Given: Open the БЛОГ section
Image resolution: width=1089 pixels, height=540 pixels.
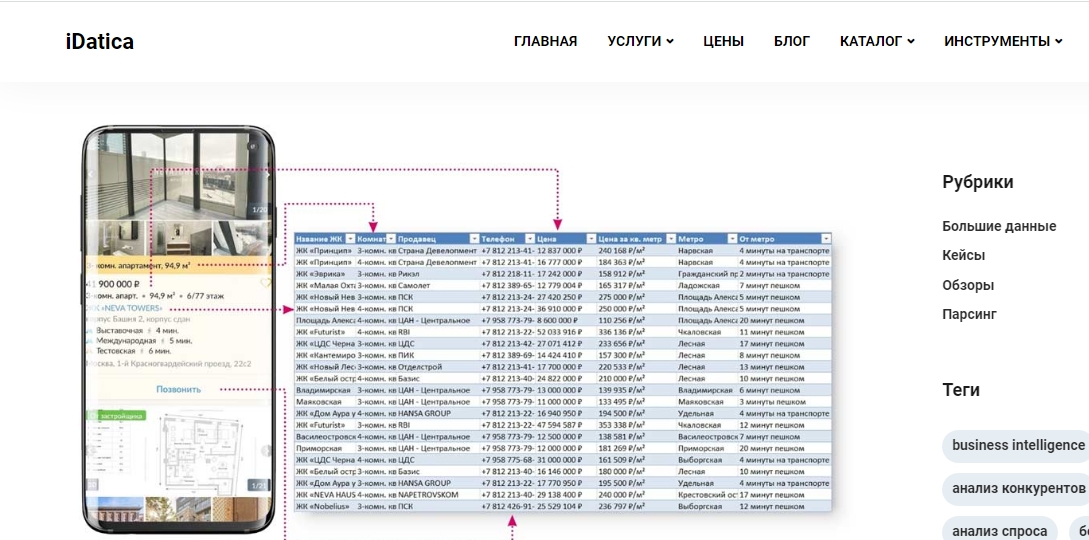Looking at the screenshot, I should coord(792,41).
